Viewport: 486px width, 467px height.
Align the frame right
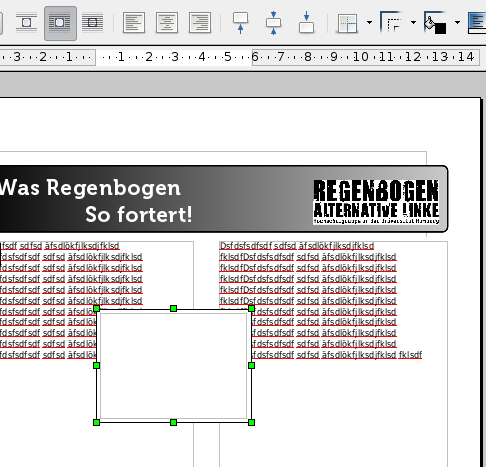200,23
